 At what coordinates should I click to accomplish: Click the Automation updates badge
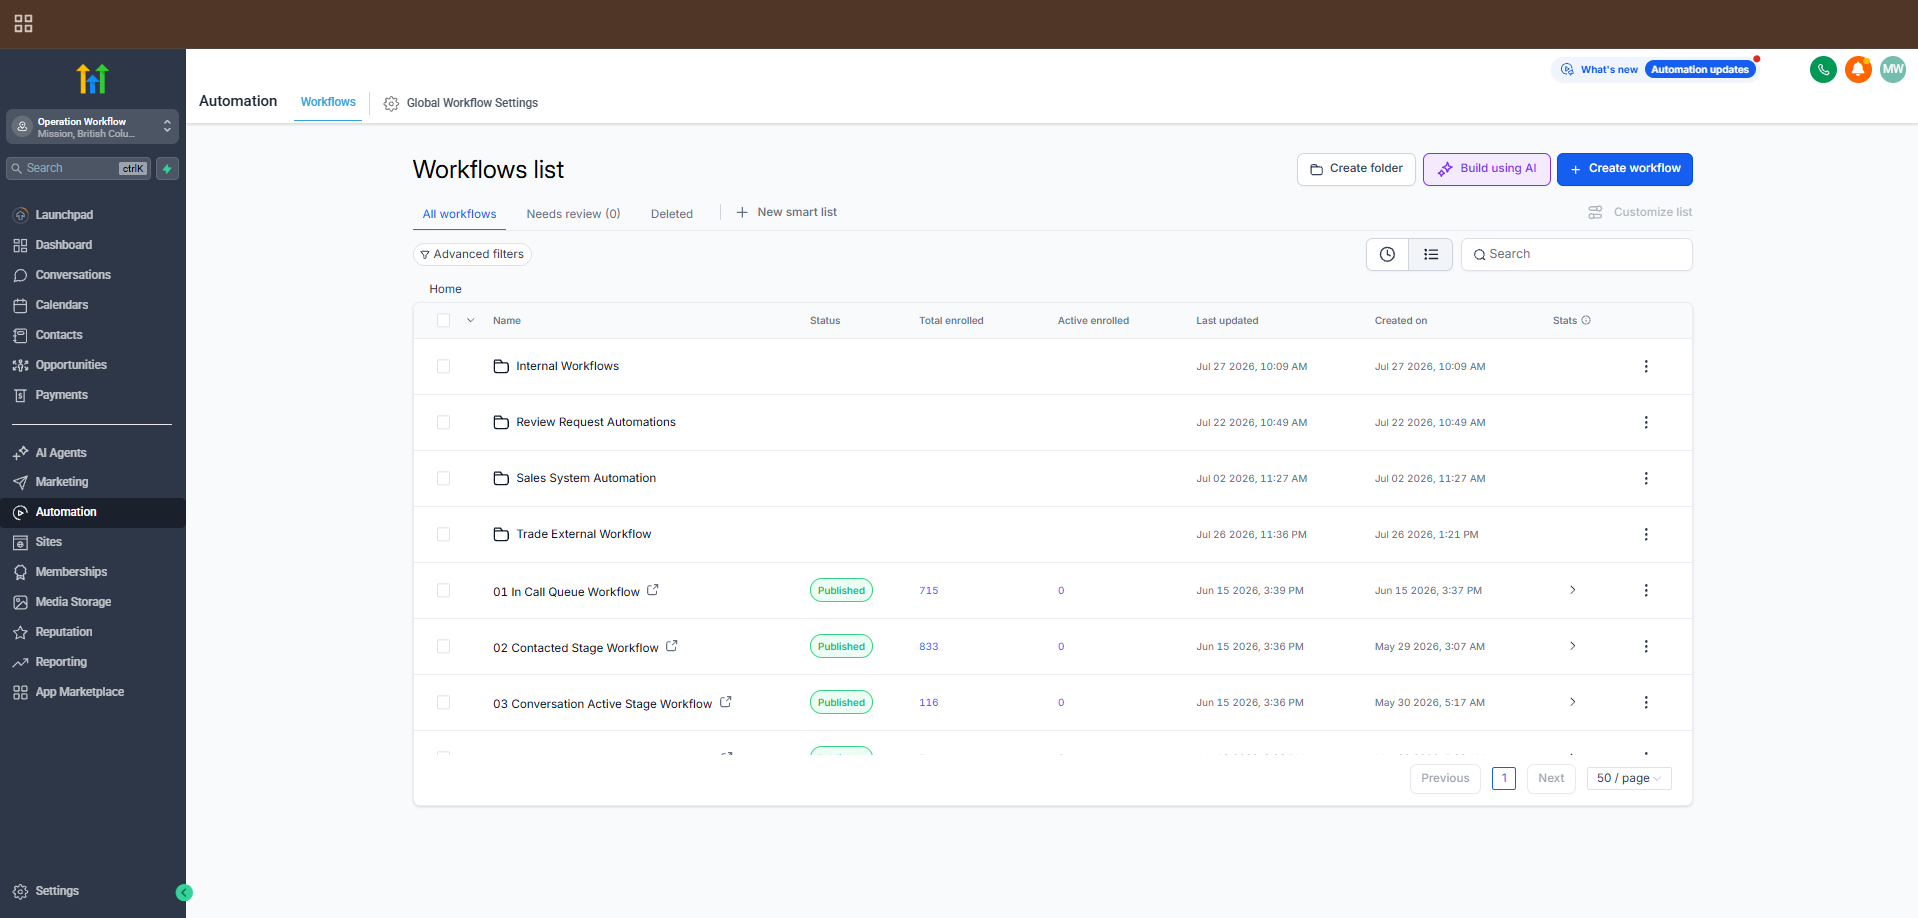point(1700,69)
